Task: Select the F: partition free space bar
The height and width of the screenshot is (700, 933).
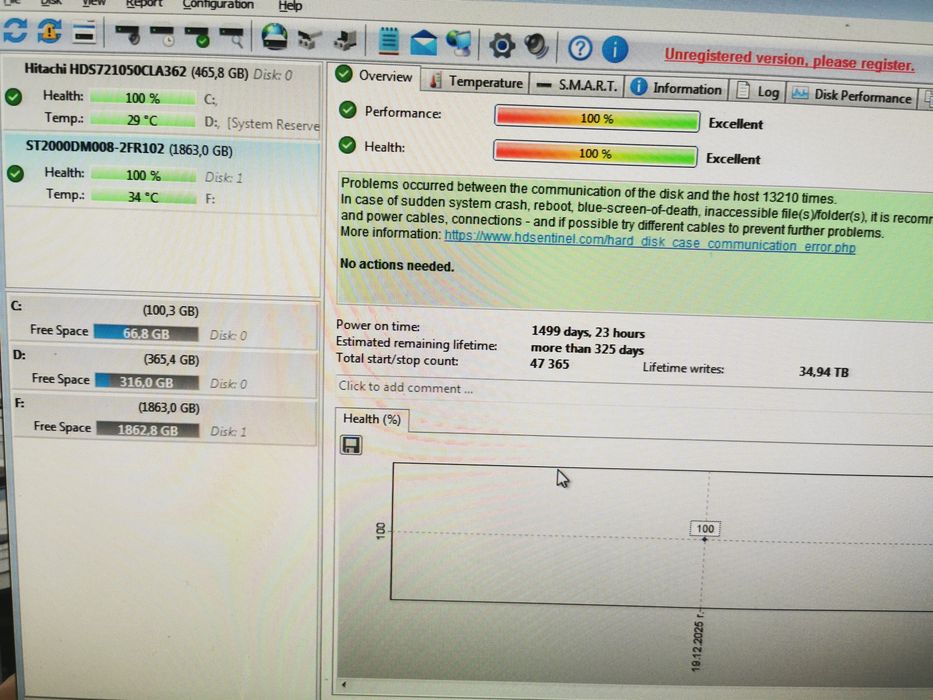Action: [x=148, y=429]
